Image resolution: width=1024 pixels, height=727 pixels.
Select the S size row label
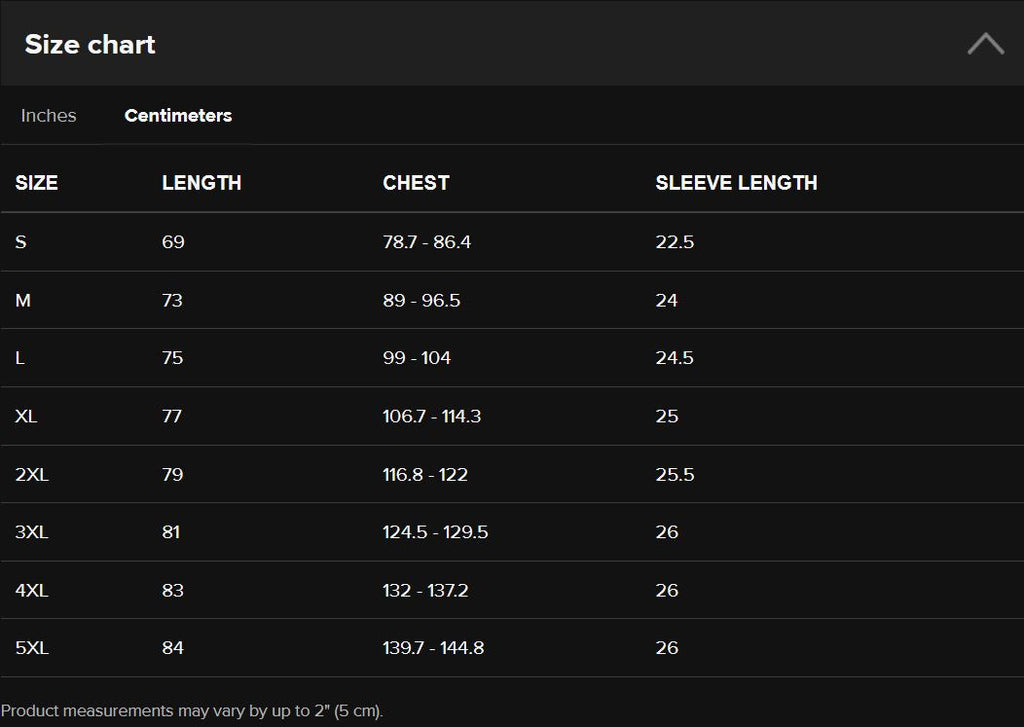pyautogui.click(x=21, y=242)
